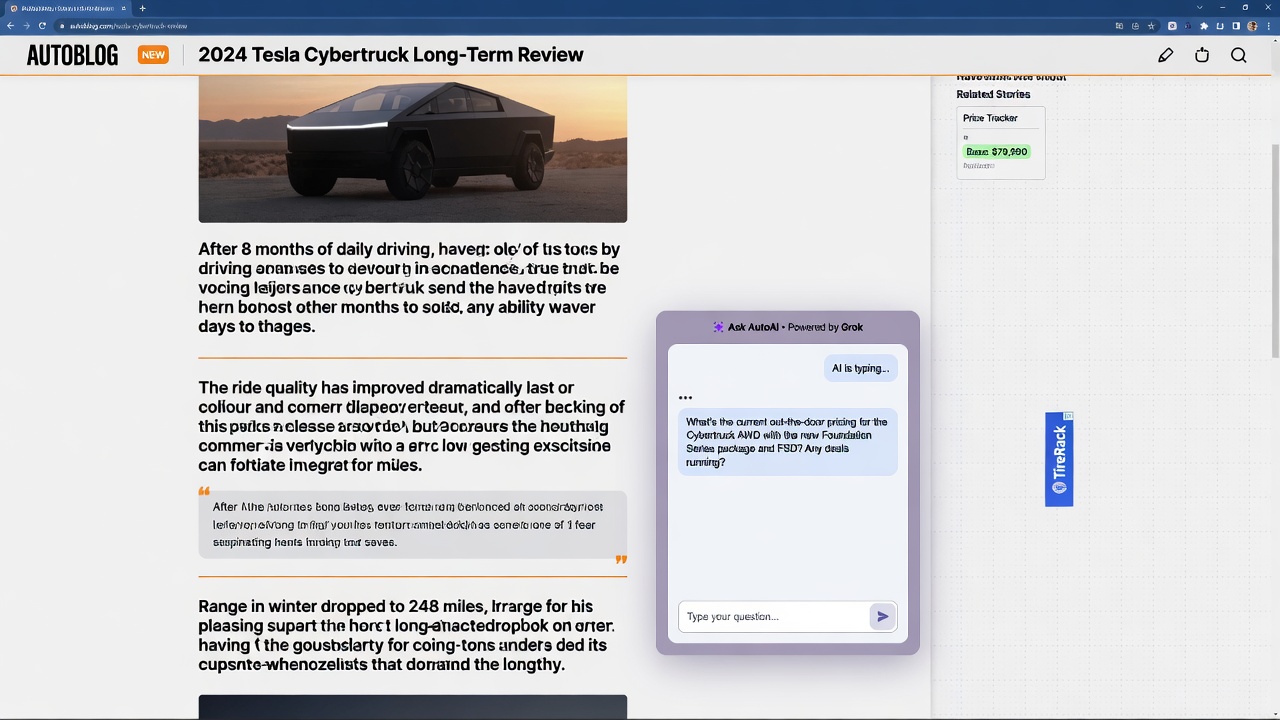Click the three-dot typing indicator in chat
This screenshot has width=1280, height=720.
(x=685, y=398)
